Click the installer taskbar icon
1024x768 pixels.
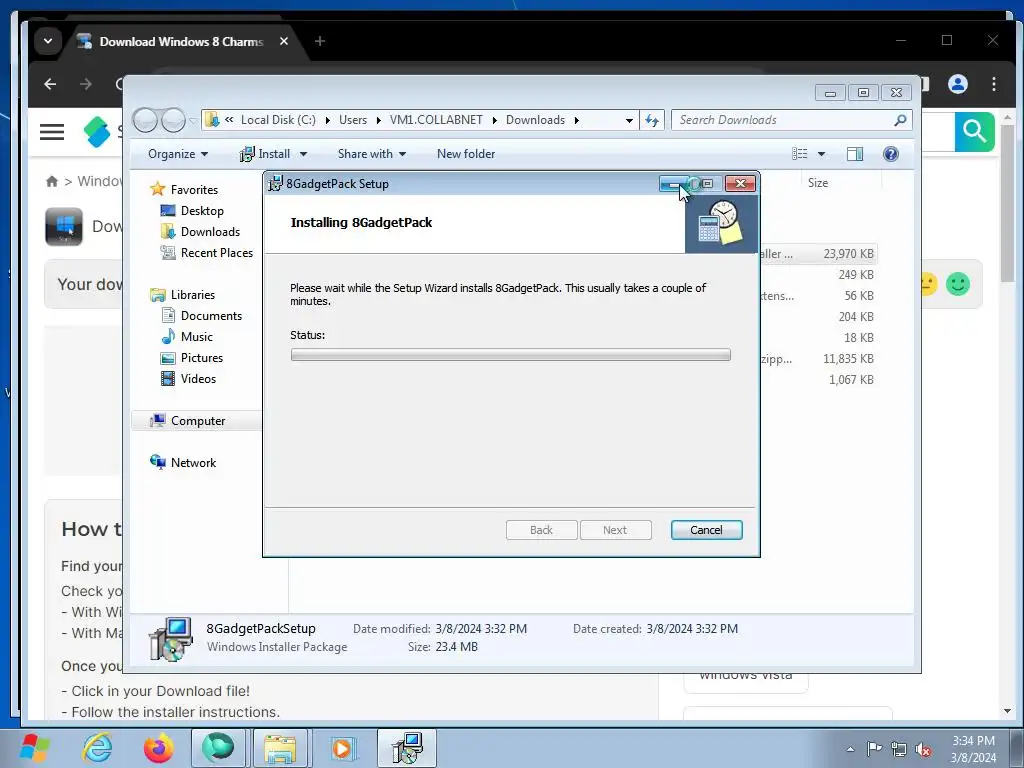pyautogui.click(x=407, y=748)
